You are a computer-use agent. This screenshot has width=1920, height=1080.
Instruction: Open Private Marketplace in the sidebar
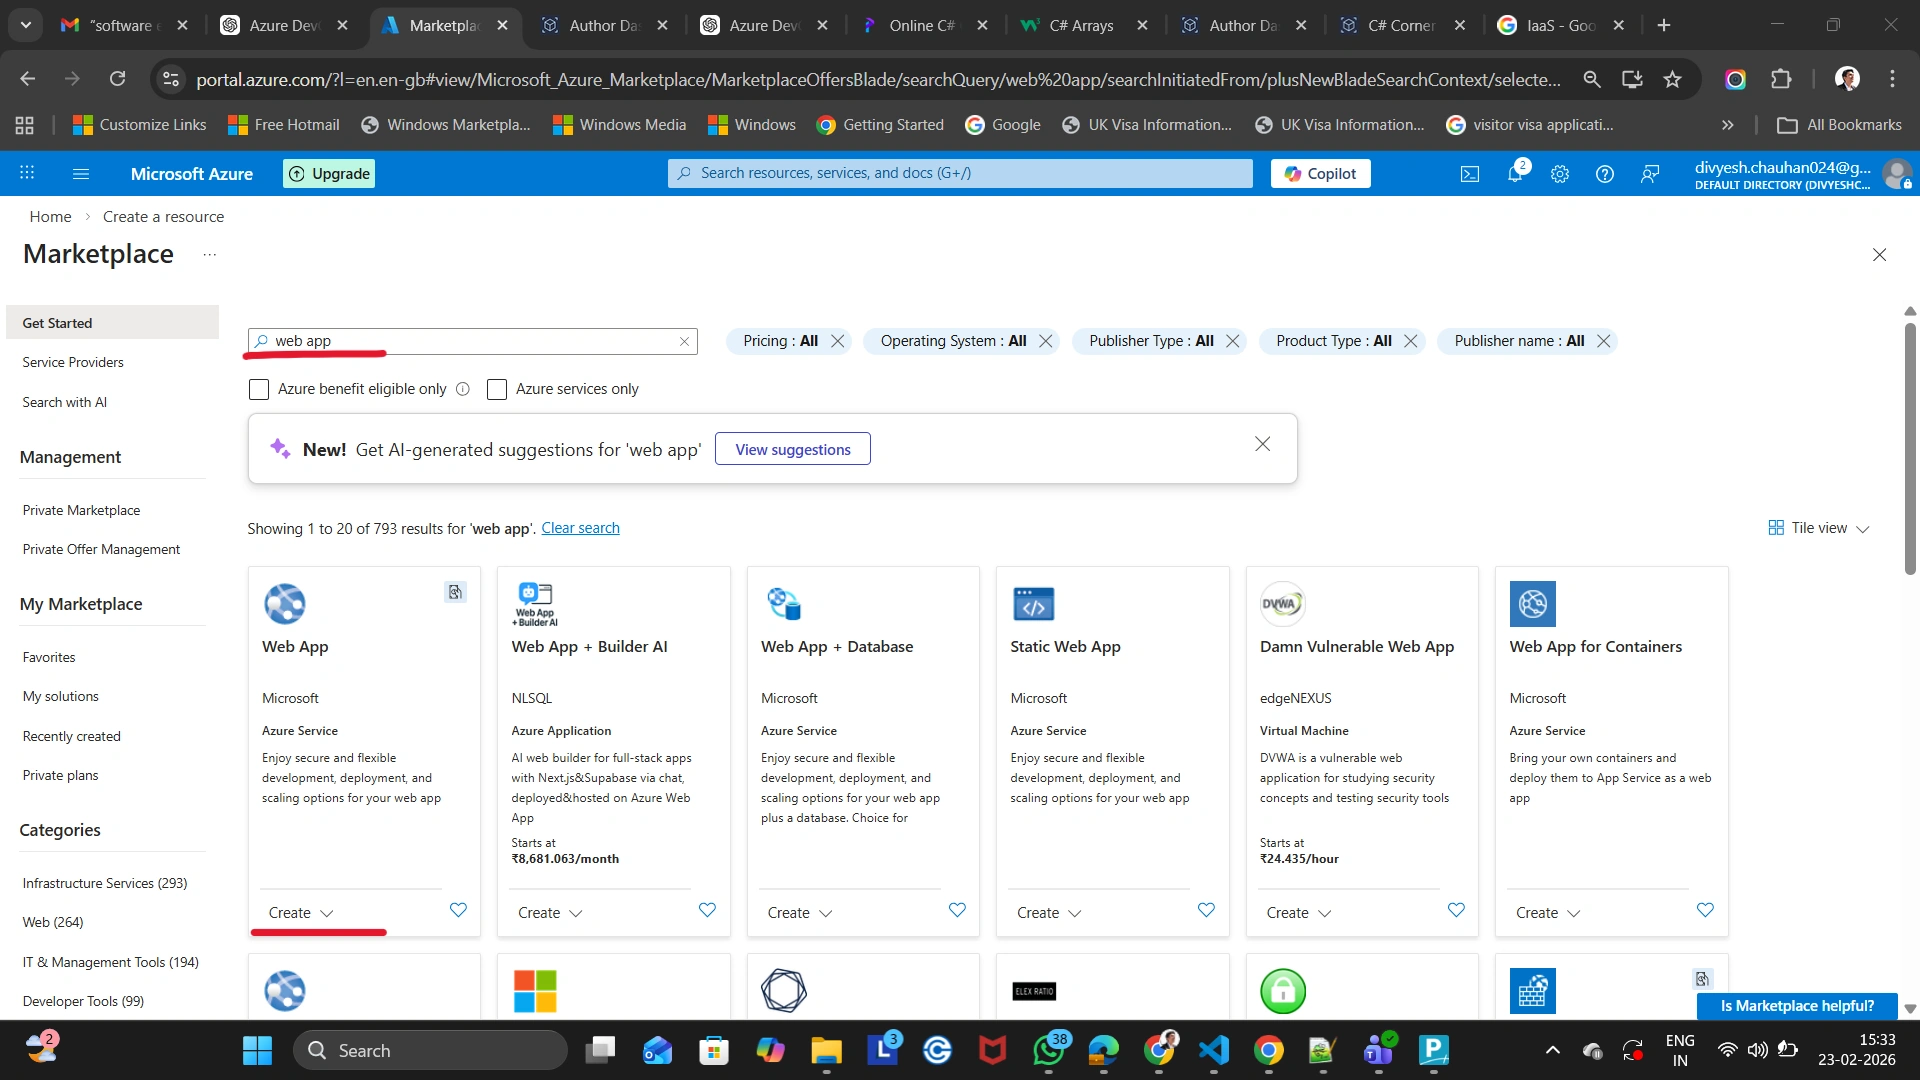(81, 510)
